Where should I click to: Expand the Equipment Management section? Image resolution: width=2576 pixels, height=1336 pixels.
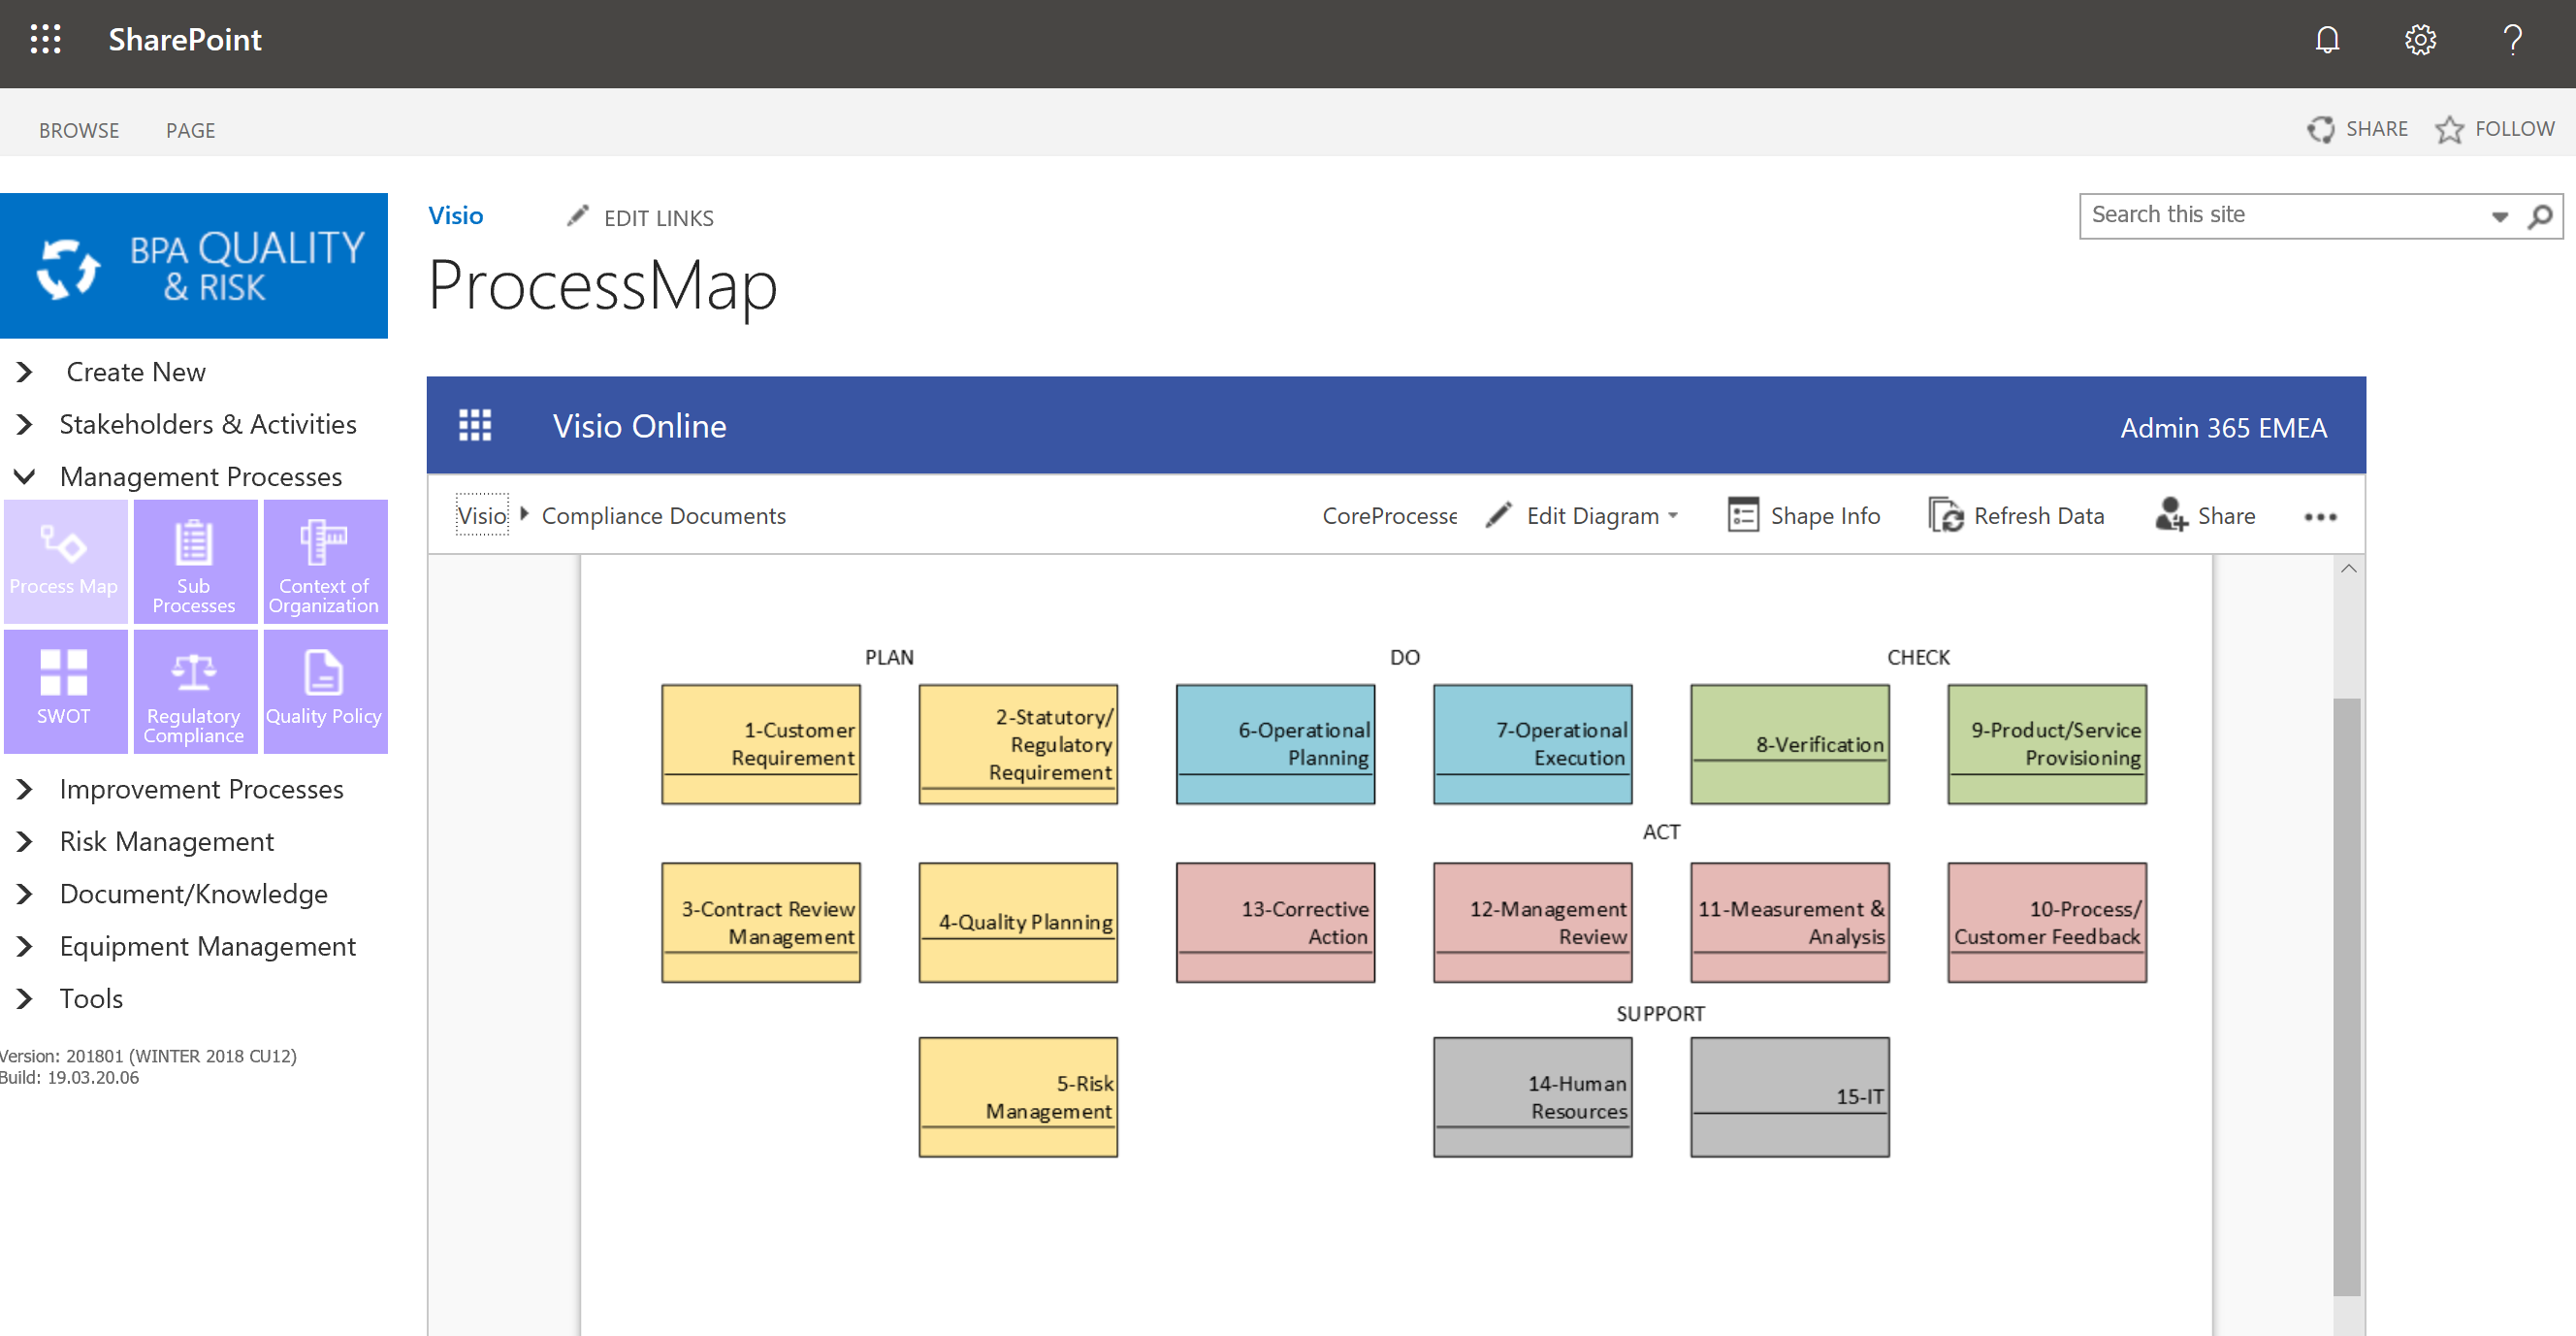[x=25, y=946]
